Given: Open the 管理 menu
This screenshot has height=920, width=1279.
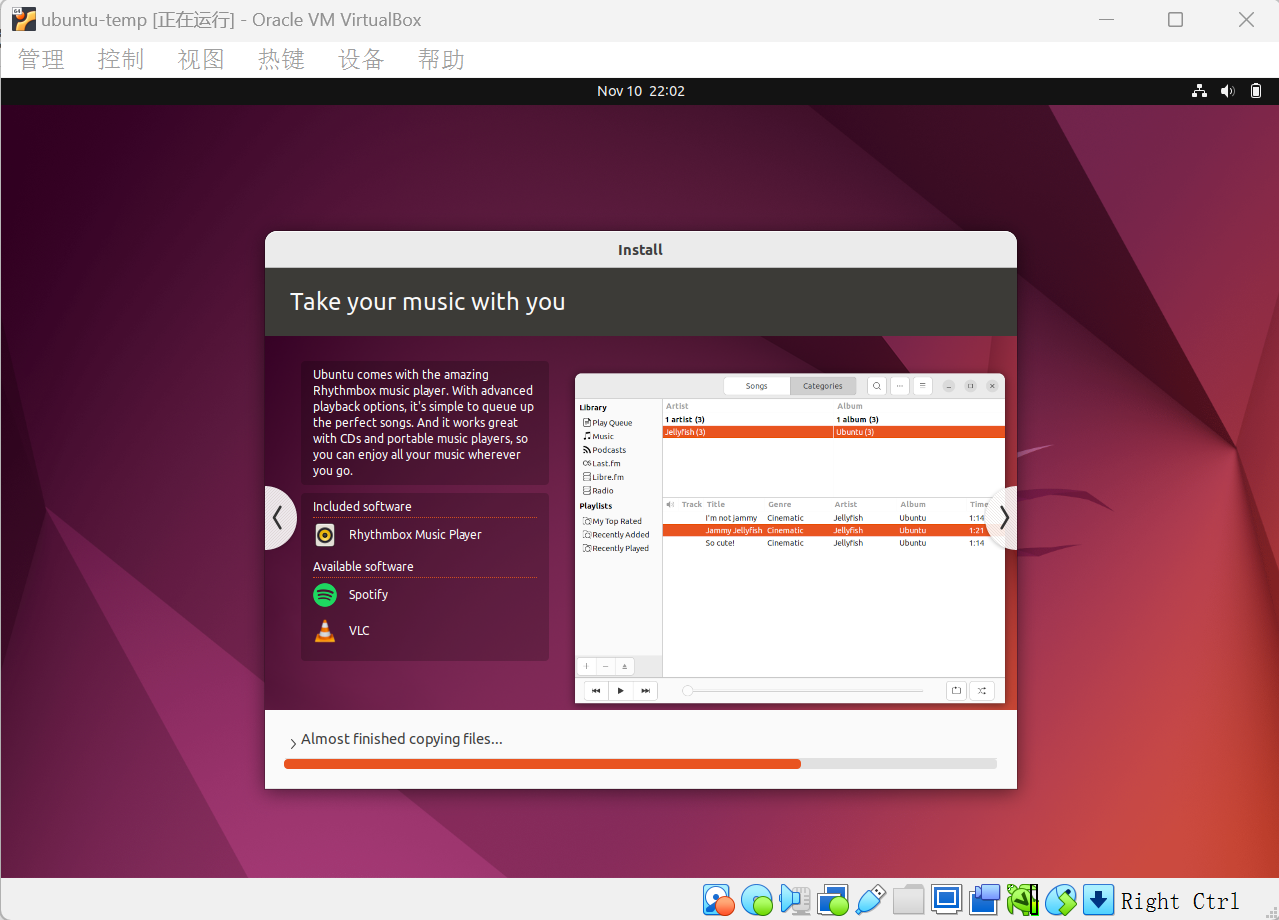Looking at the screenshot, I should coord(41,60).
